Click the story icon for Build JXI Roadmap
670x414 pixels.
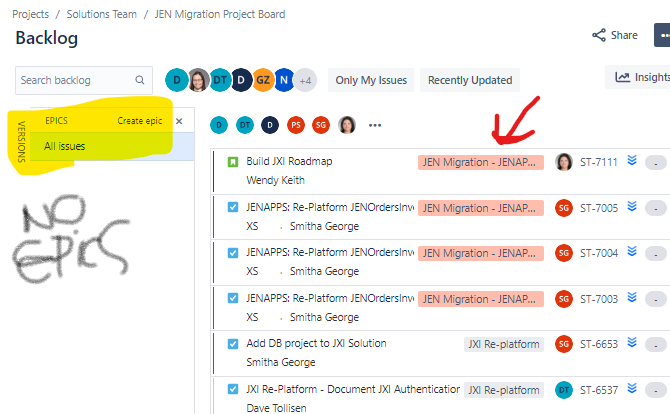click(233, 162)
